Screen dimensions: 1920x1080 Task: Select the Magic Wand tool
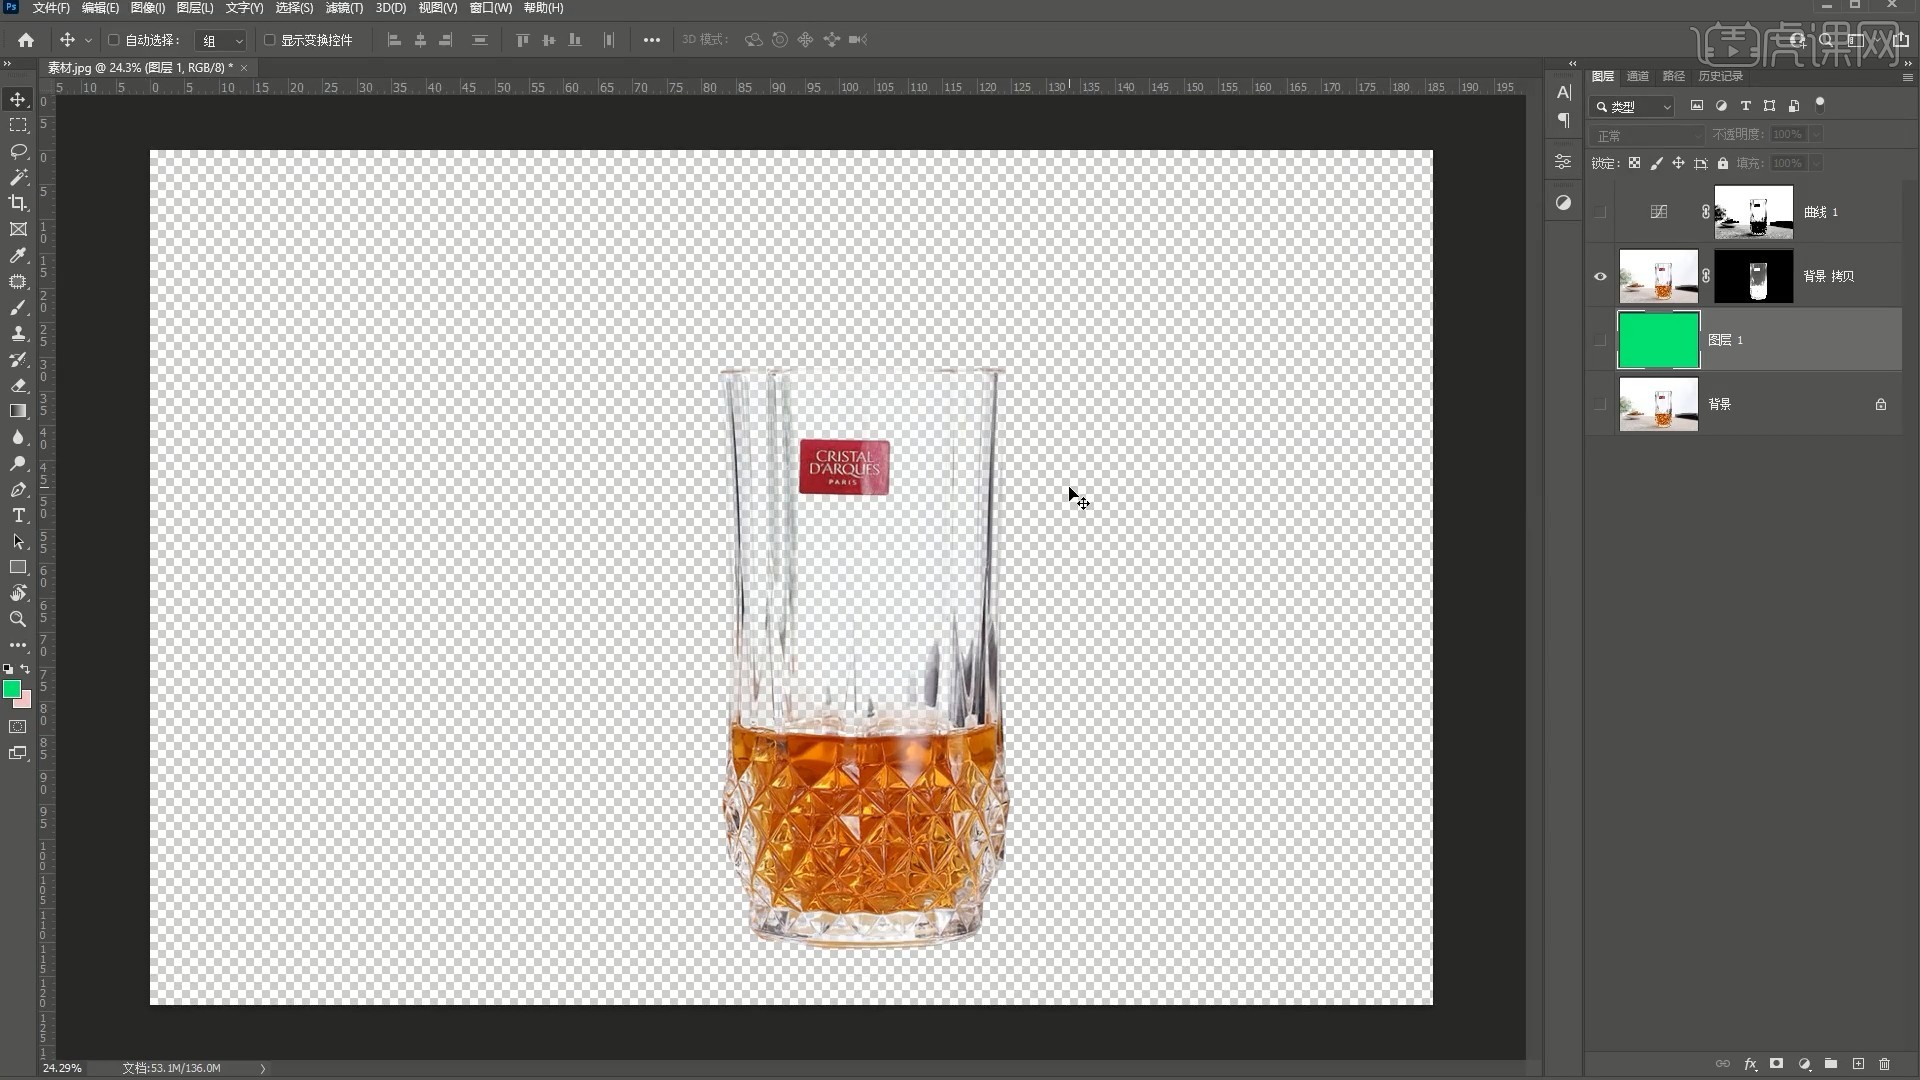[x=18, y=177]
